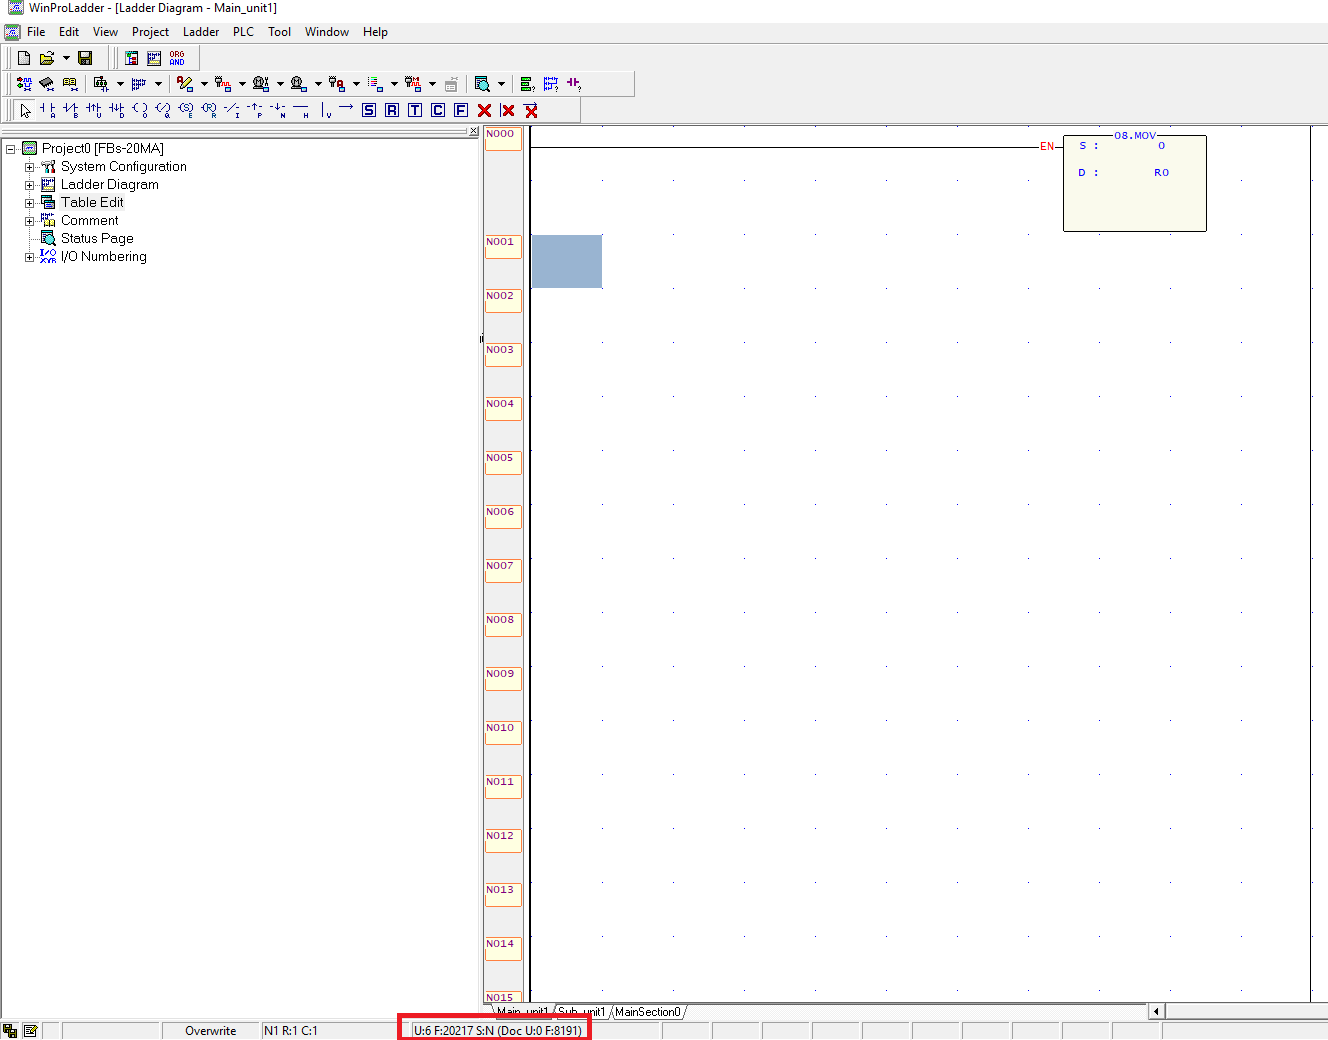Select the Function block tool labeled F
Viewport: 1328px width, 1040px height.
pyautogui.click(x=460, y=110)
